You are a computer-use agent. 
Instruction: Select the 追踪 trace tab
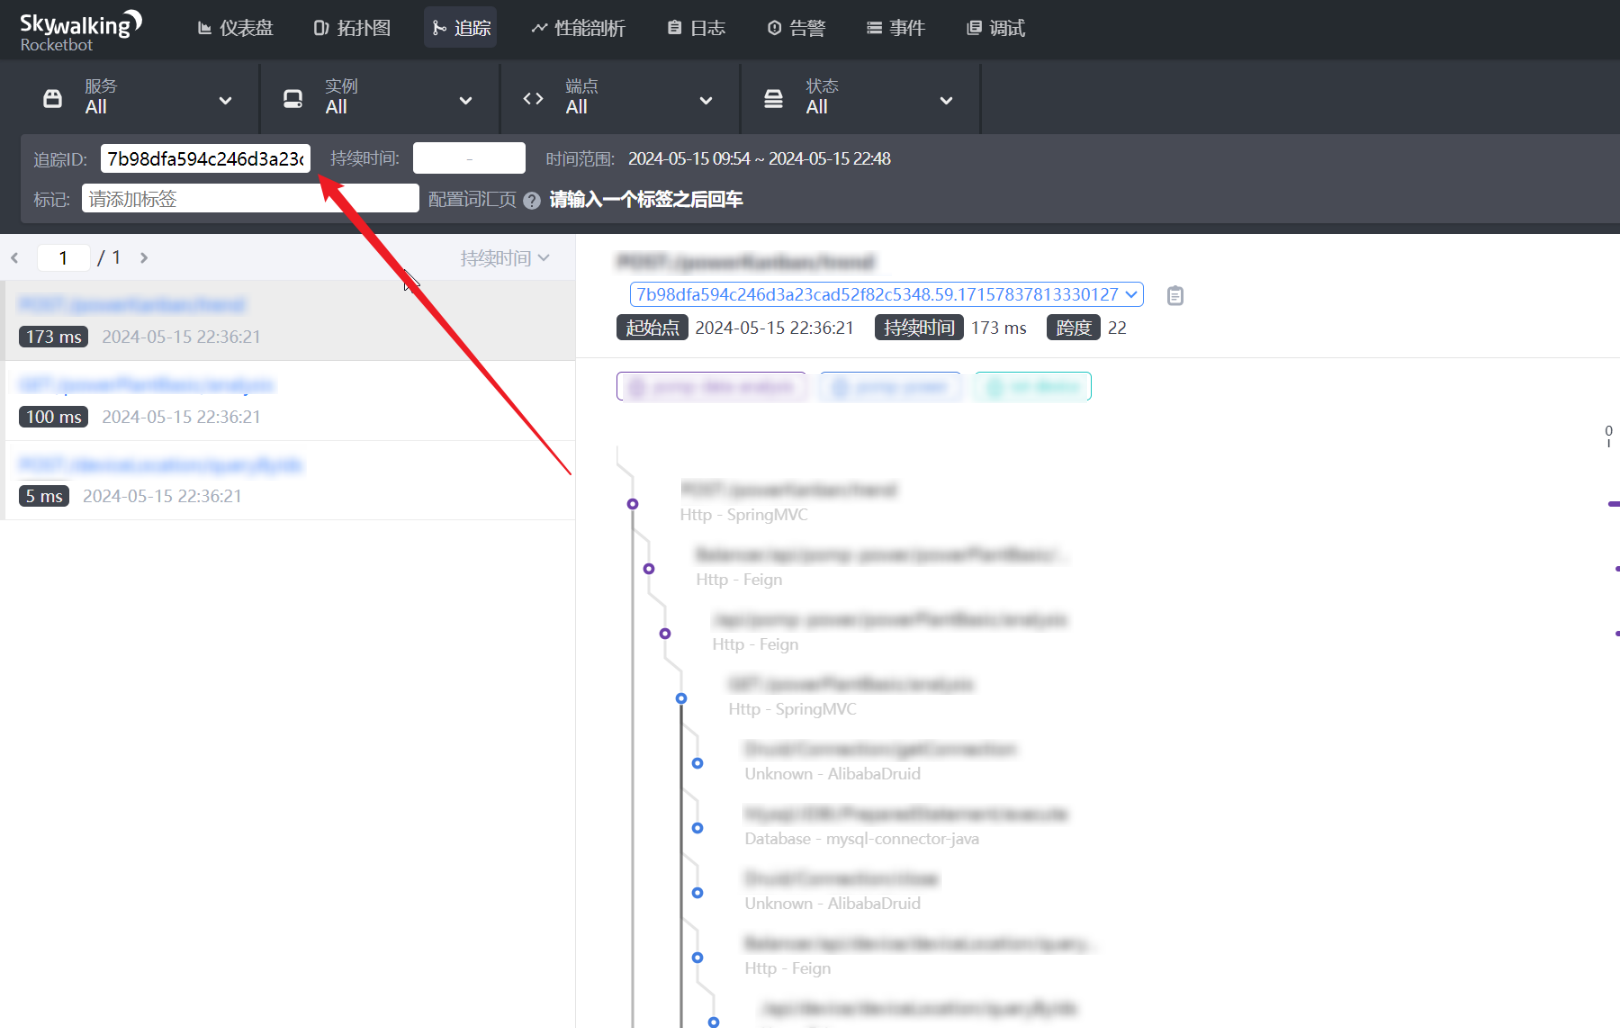click(461, 28)
